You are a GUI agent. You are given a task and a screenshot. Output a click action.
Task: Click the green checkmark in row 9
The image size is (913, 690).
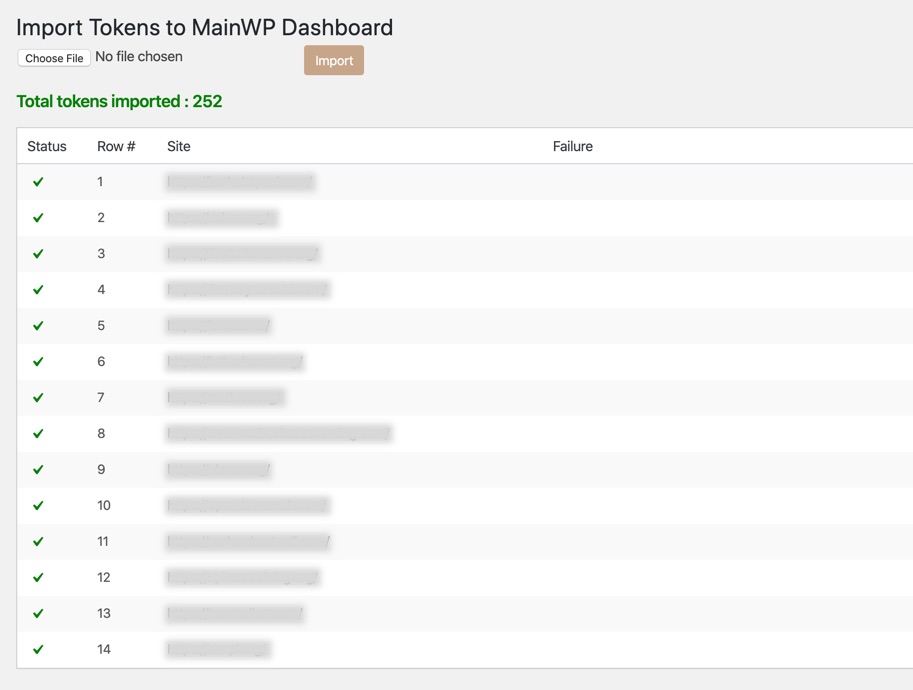click(x=38, y=469)
